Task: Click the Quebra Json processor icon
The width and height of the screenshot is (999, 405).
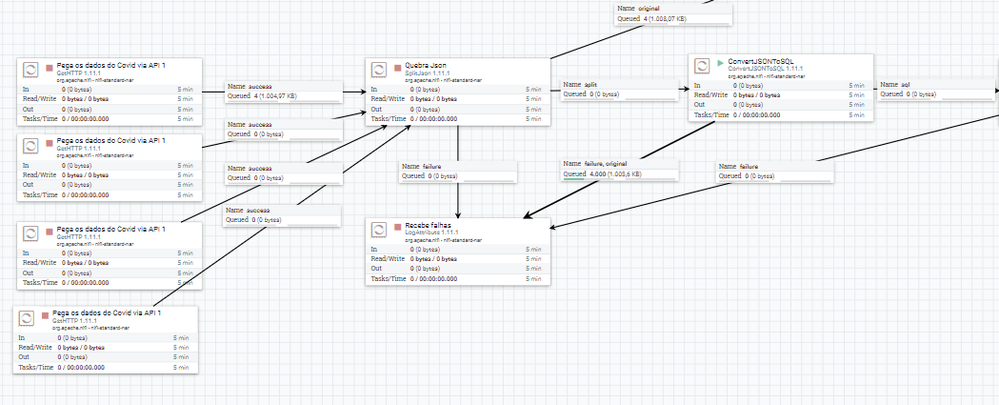Action: [x=378, y=69]
